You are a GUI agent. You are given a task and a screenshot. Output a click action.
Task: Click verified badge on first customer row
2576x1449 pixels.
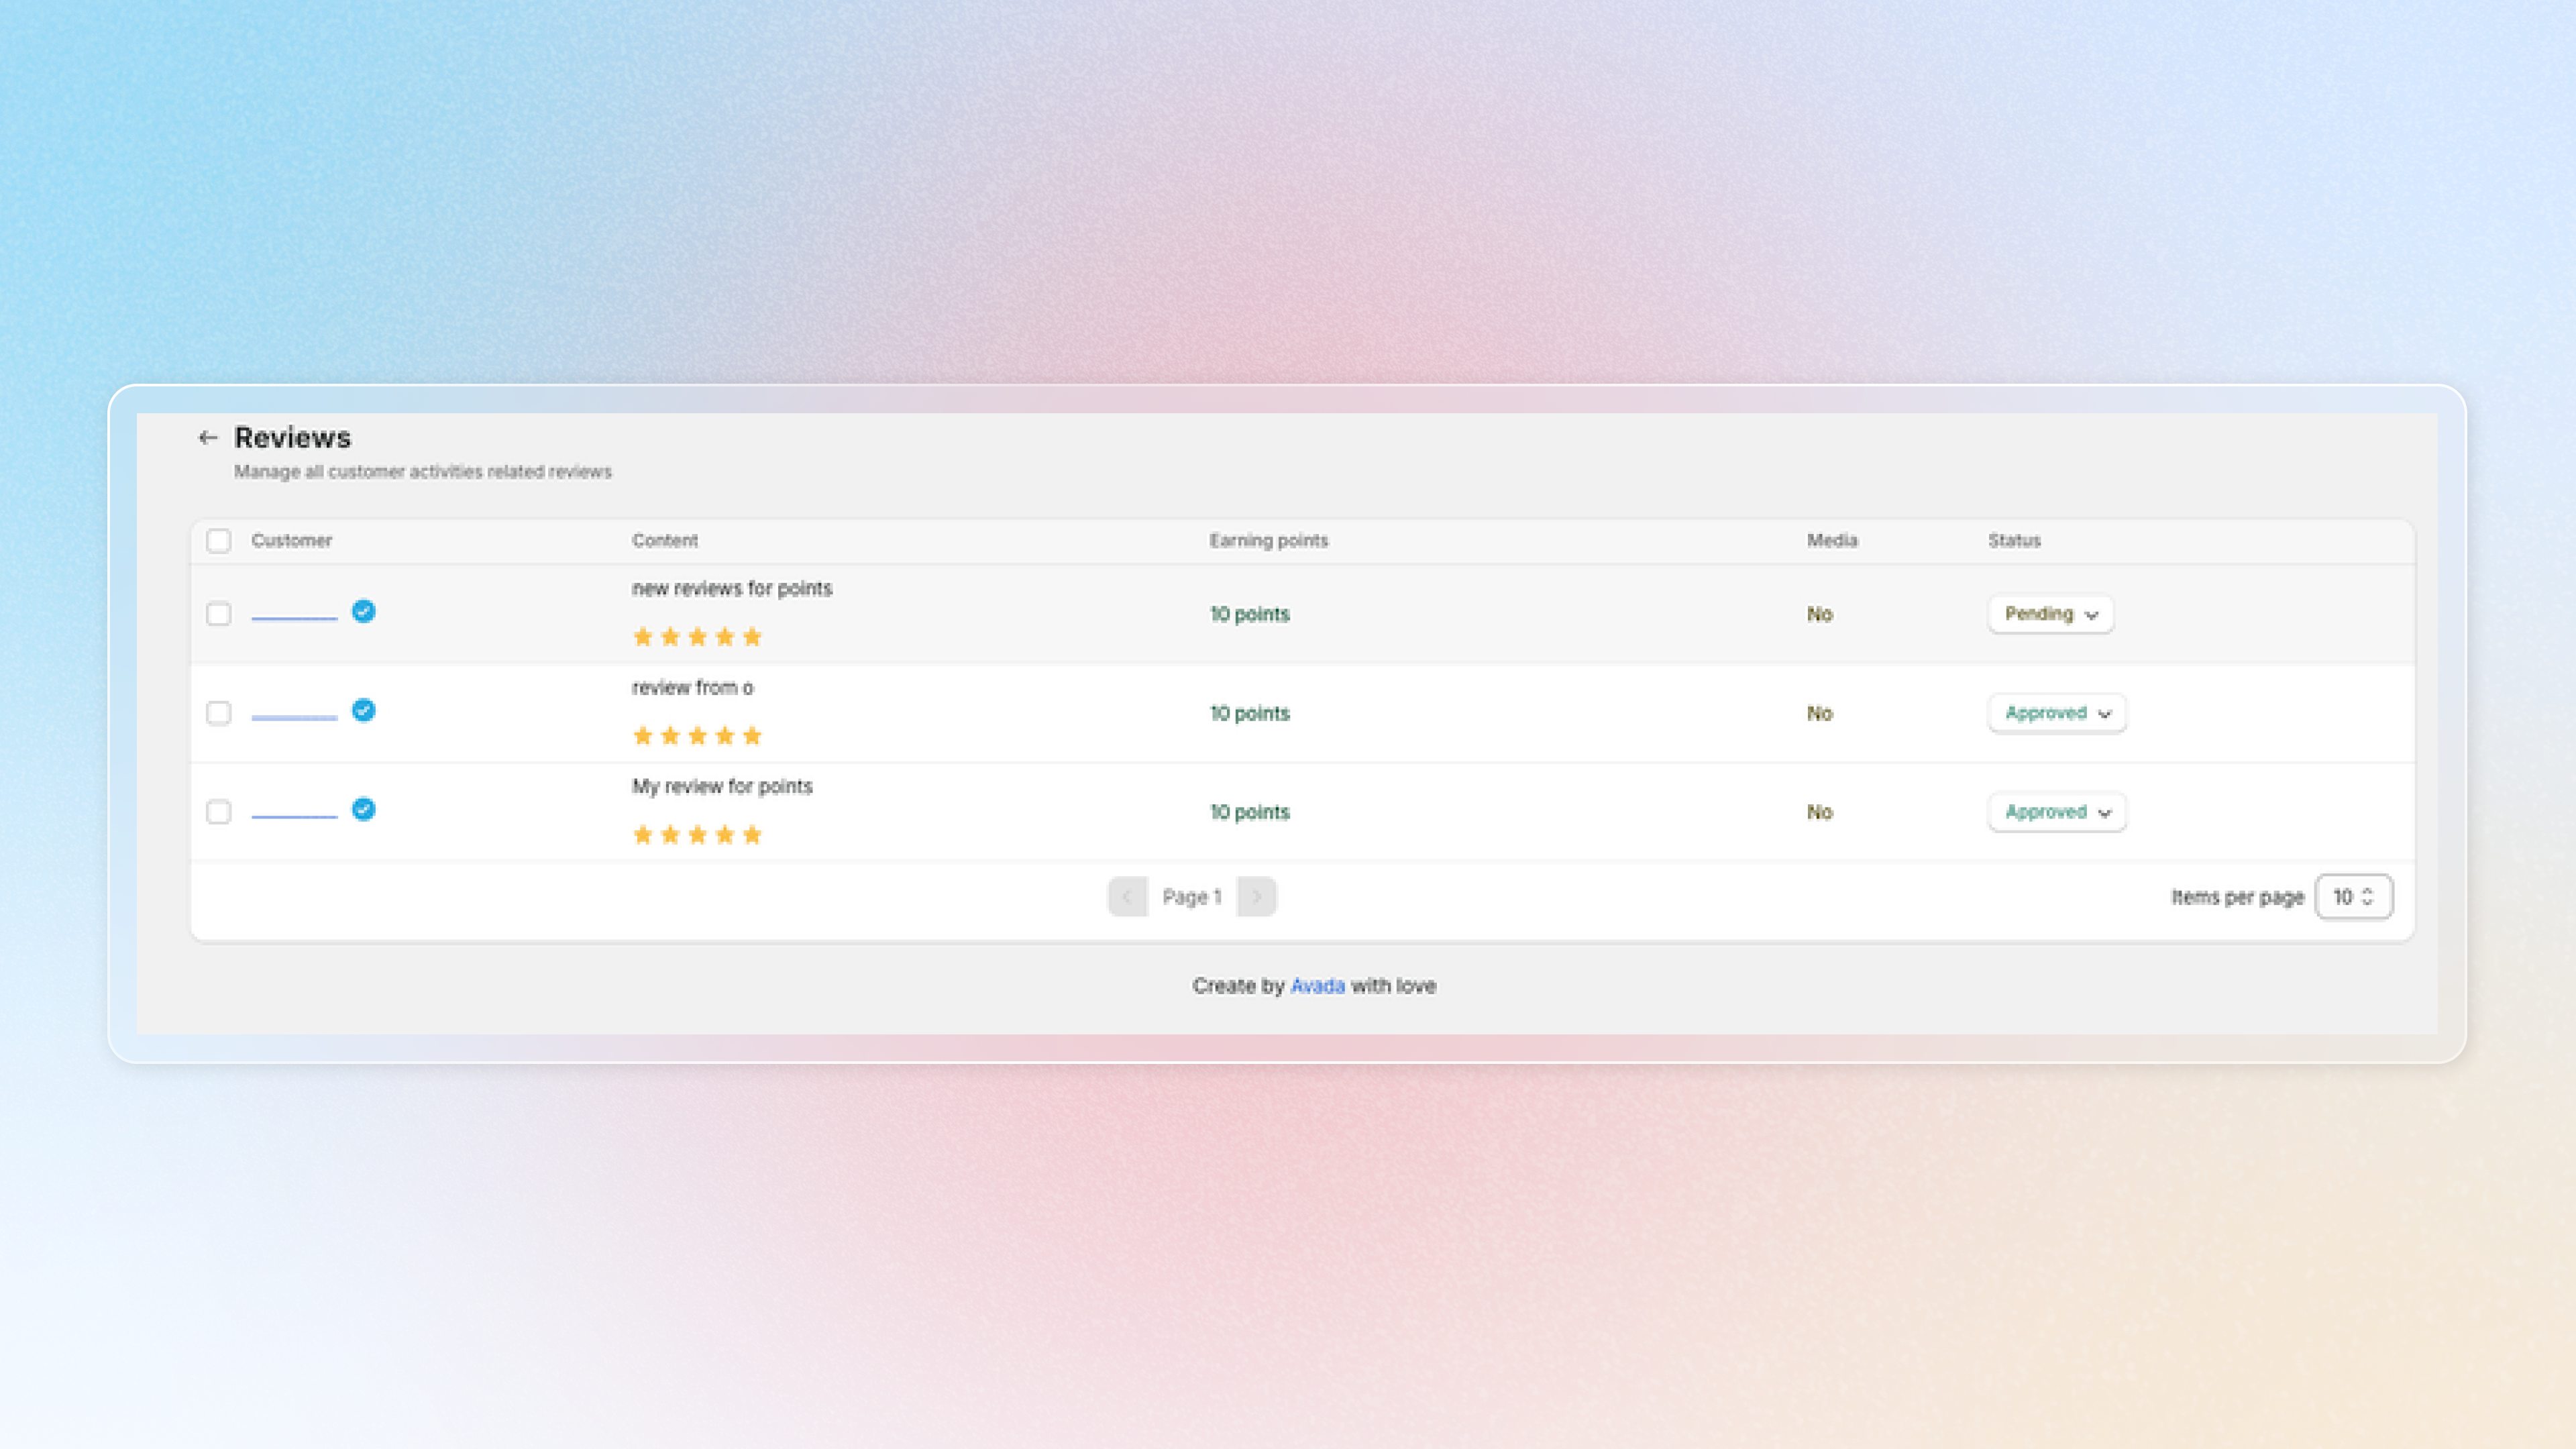[364, 611]
